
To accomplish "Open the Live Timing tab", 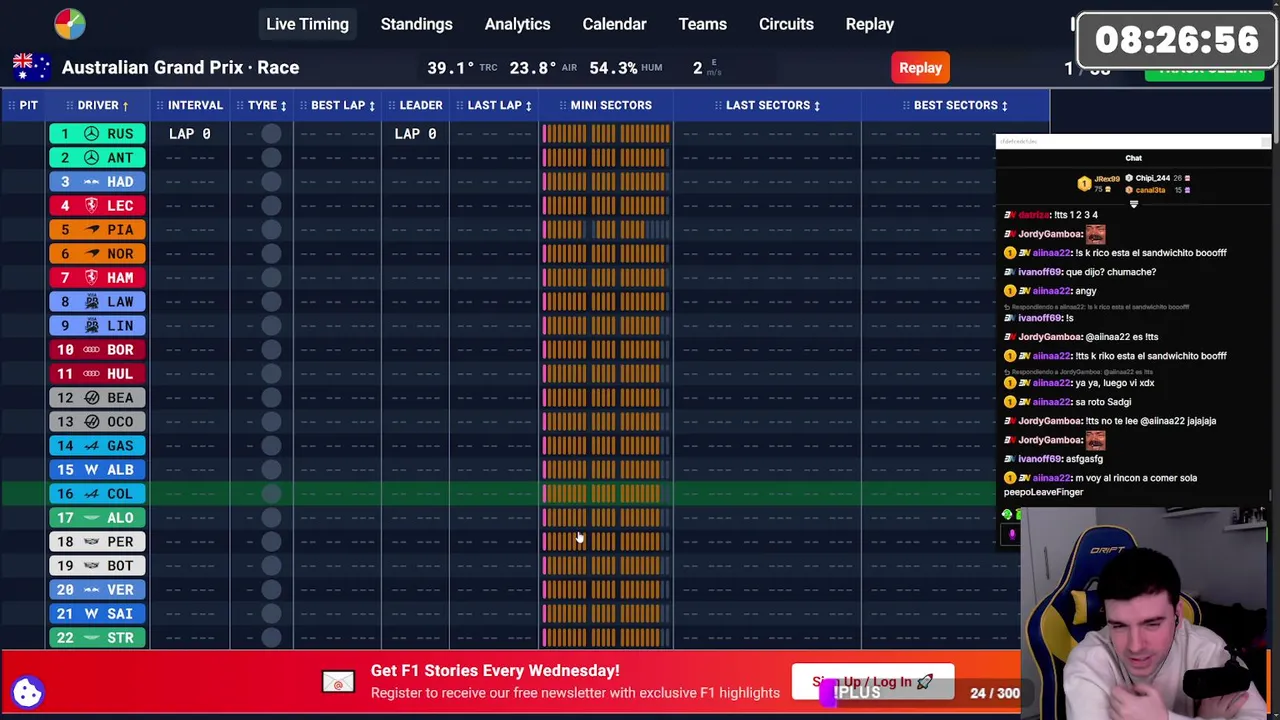I will pyautogui.click(x=307, y=24).
